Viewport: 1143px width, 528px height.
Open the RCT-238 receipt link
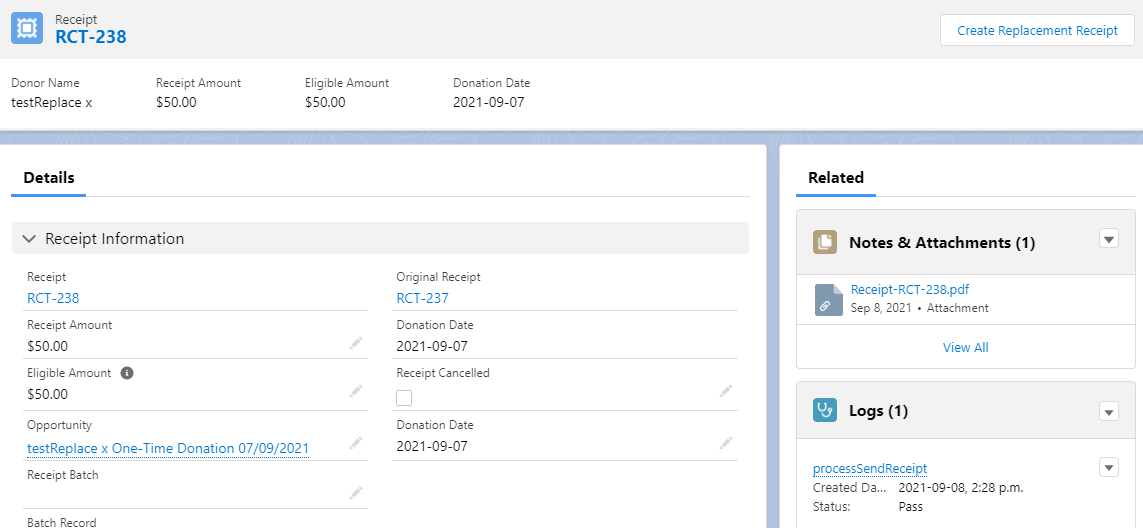[53, 298]
